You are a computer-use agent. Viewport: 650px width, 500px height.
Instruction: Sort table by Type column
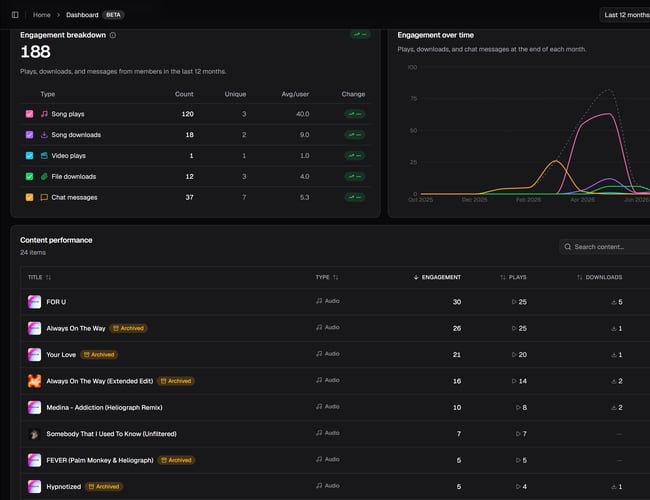coord(327,277)
